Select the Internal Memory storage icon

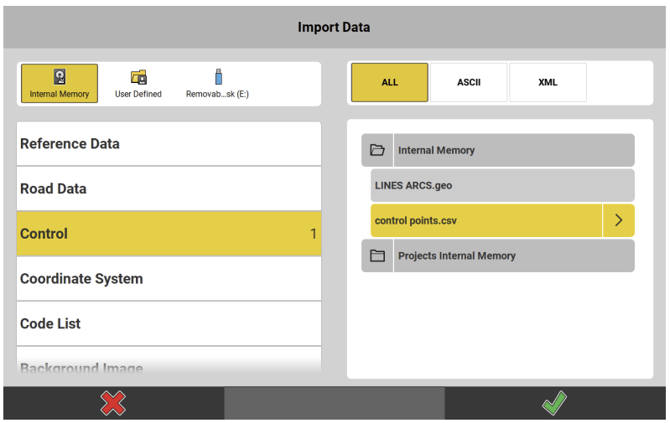[x=59, y=78]
